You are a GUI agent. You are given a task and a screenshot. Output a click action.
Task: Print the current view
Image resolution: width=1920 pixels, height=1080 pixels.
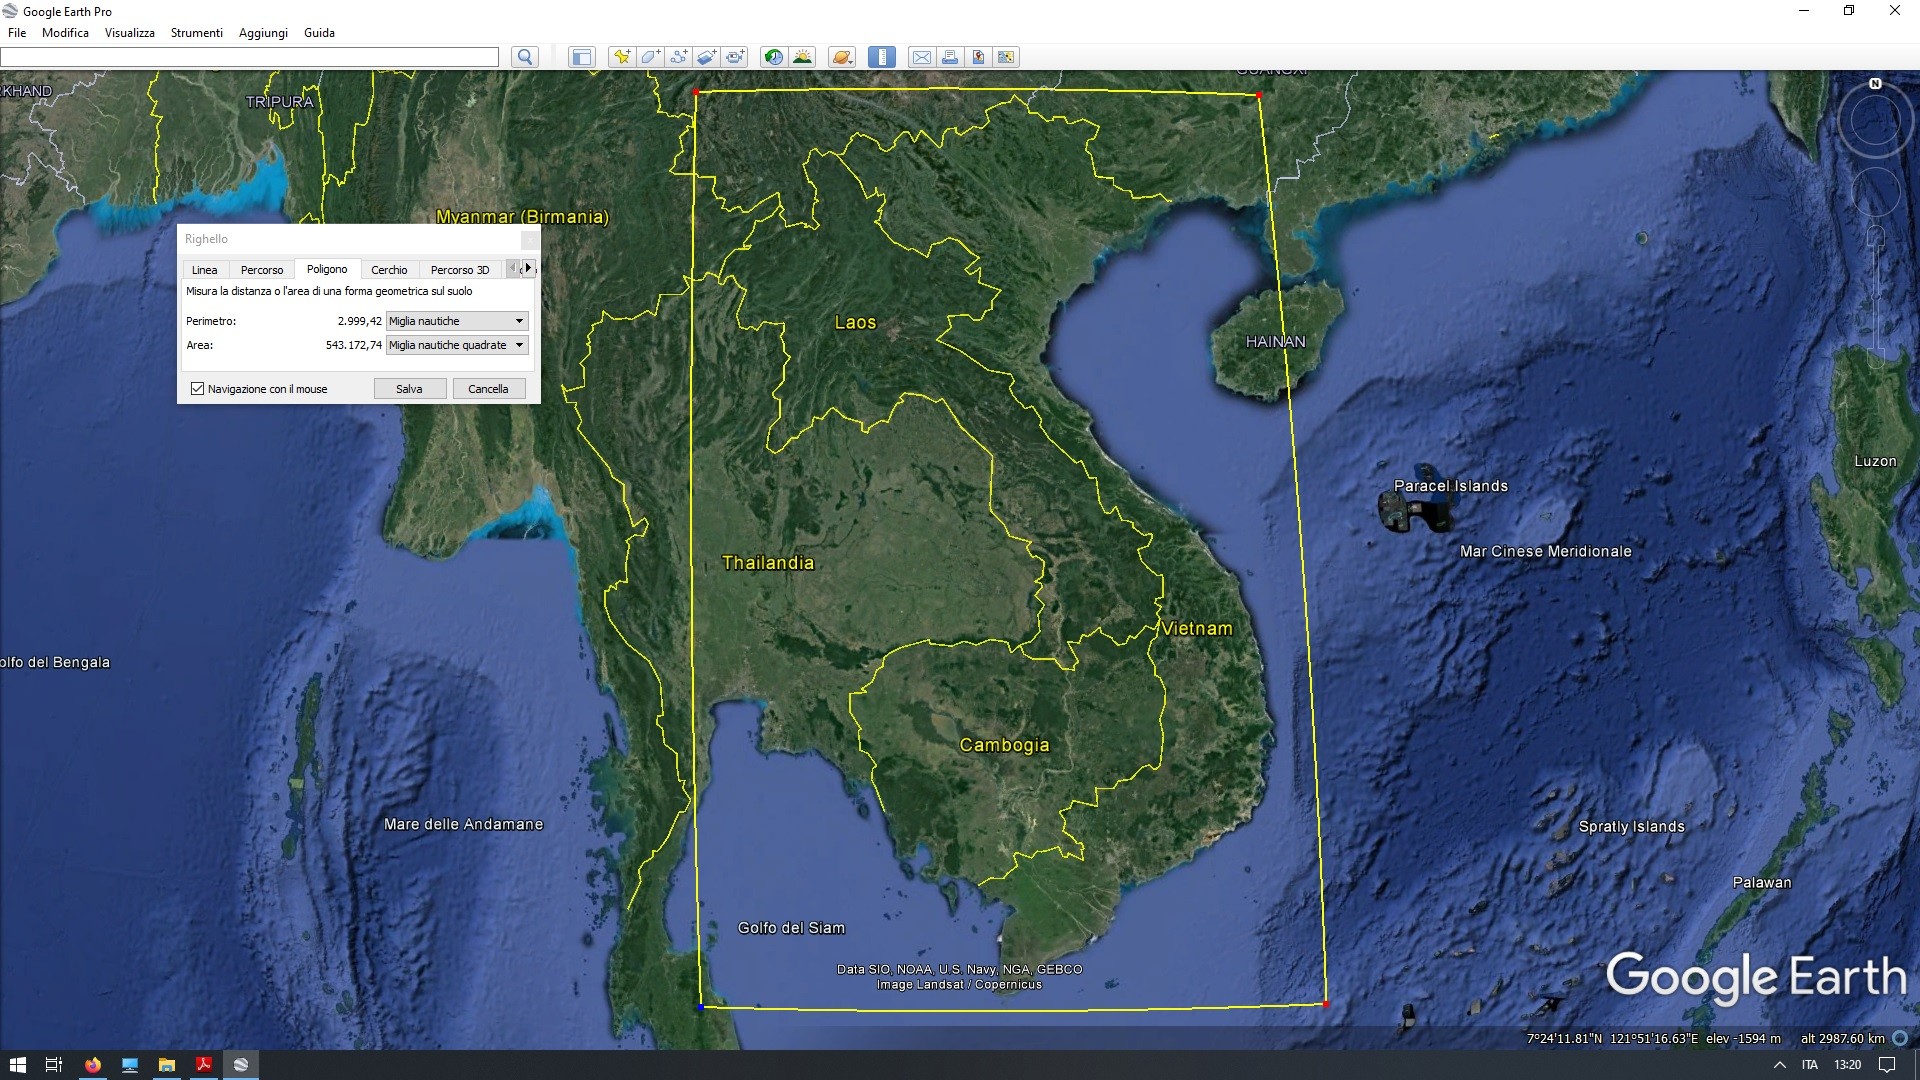(950, 57)
